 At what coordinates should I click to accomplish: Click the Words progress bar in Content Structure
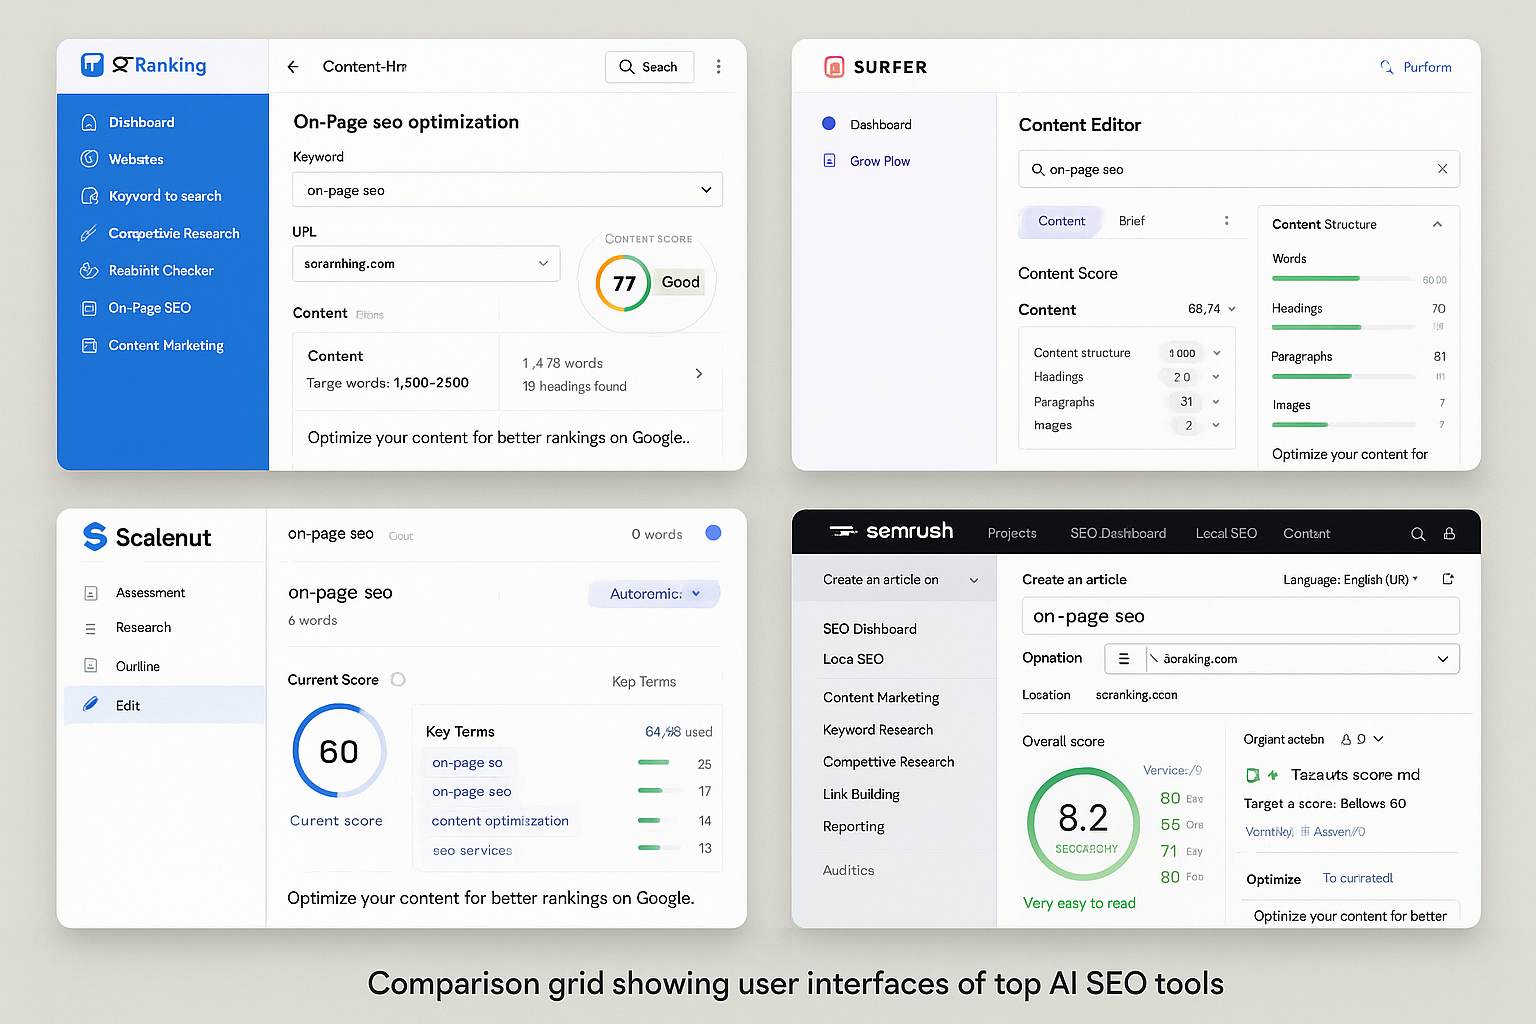pyautogui.click(x=1344, y=278)
